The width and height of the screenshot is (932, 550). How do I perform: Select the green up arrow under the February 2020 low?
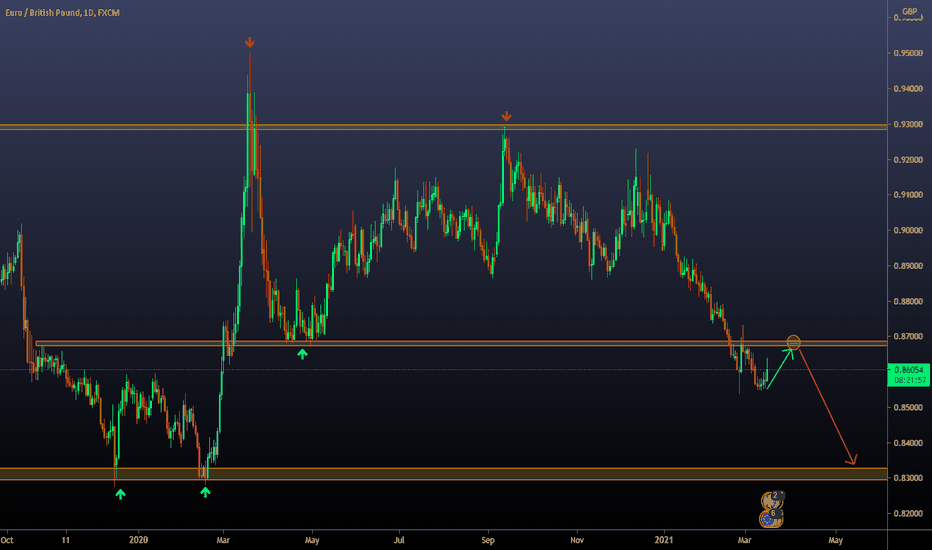[205, 492]
